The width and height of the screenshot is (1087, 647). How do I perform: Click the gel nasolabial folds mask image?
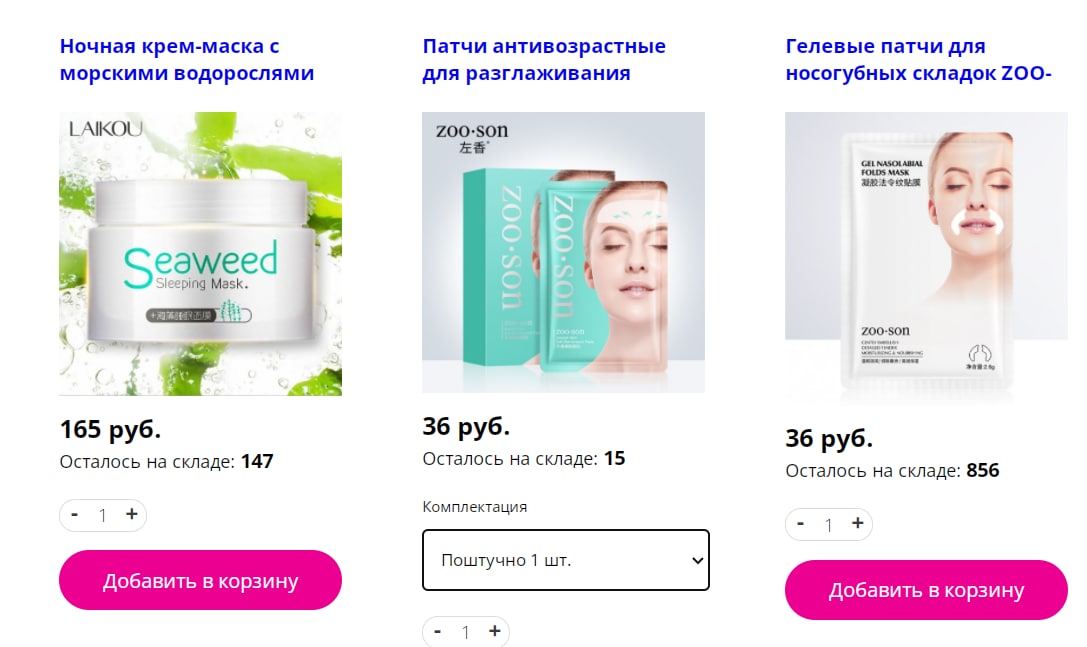926,258
